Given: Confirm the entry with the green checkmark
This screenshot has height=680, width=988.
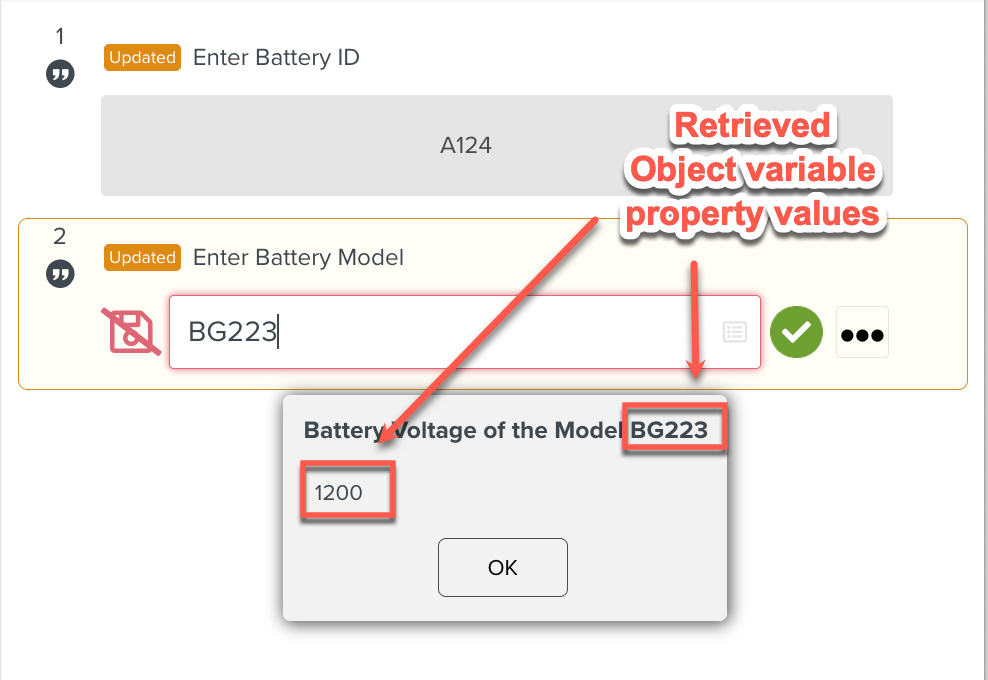Looking at the screenshot, I should coord(796,332).
